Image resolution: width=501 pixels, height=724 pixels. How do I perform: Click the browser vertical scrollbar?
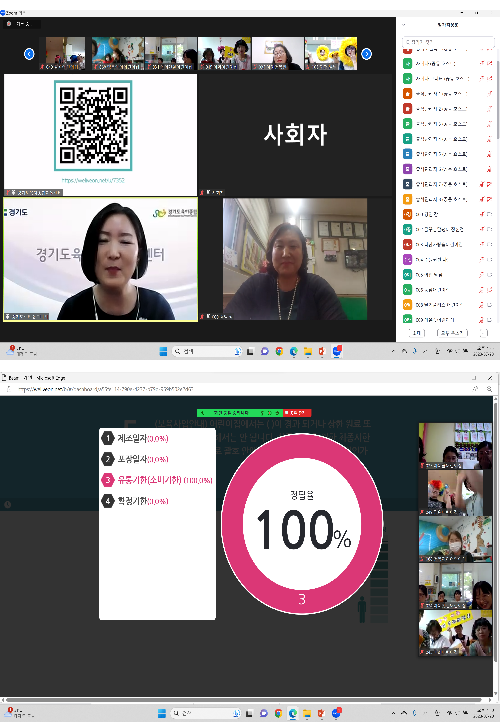[496, 531]
